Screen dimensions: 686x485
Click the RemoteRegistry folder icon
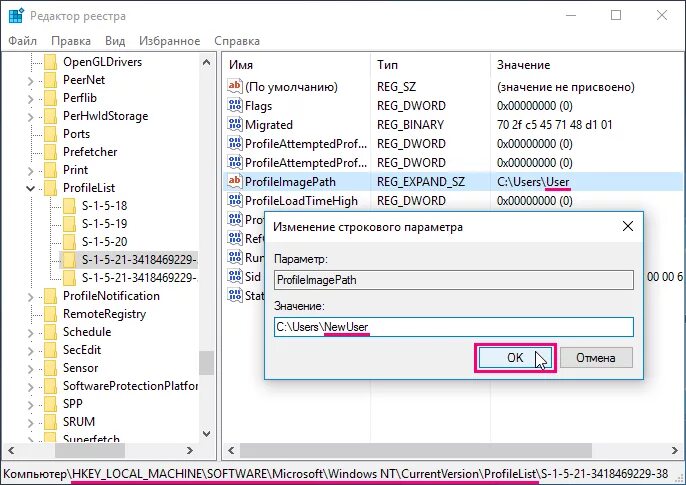51,314
